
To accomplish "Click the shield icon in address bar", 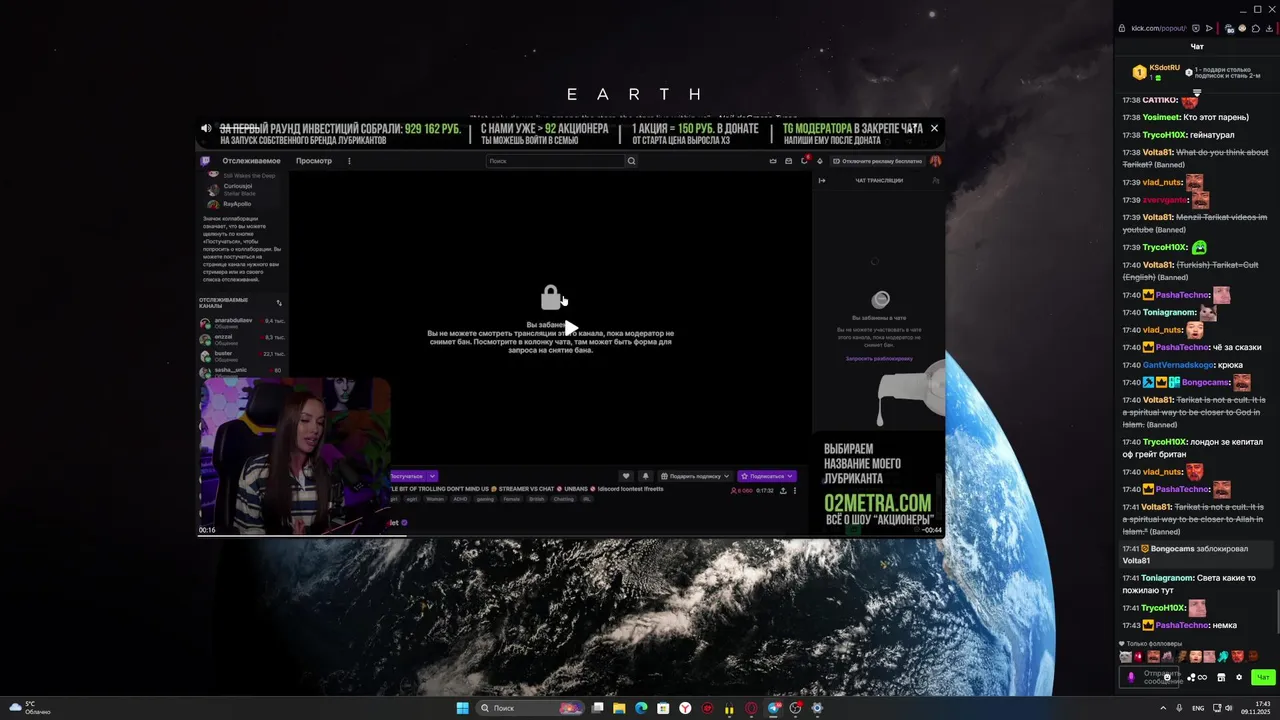I will tap(1196, 28).
